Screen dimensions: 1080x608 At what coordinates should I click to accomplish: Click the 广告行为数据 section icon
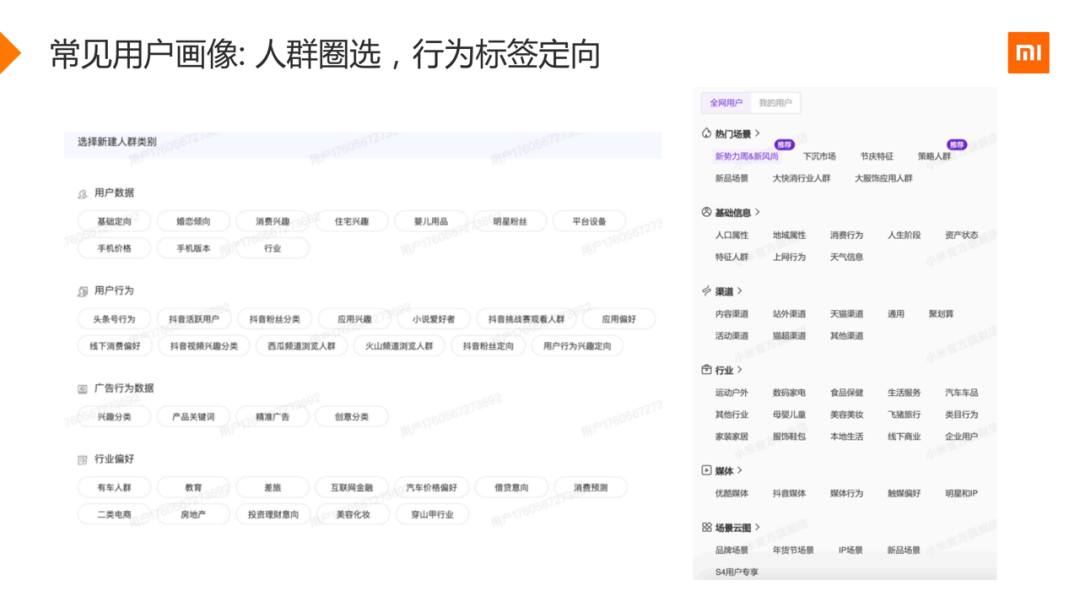[x=83, y=389]
